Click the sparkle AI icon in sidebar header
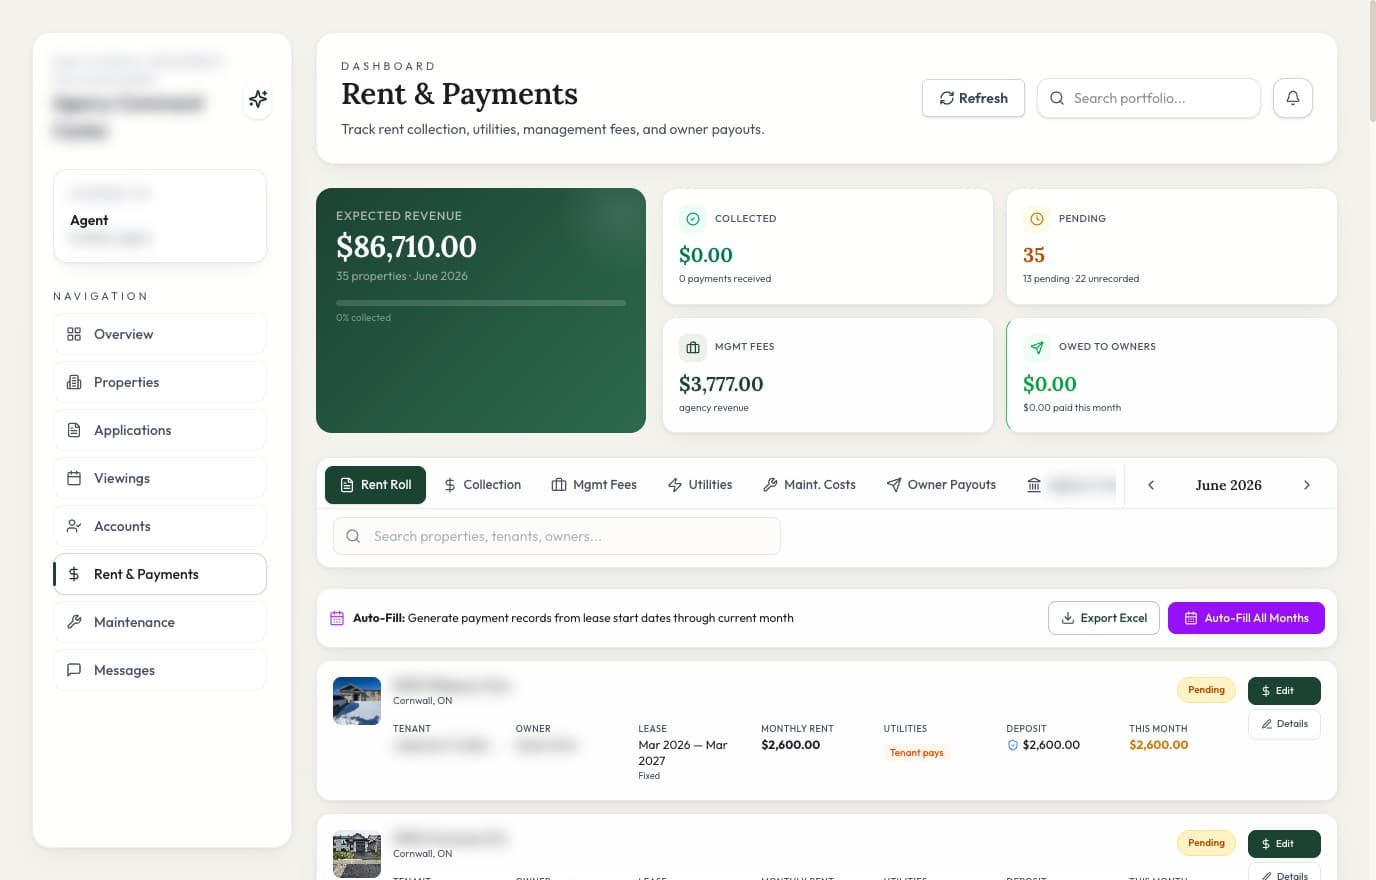 (x=258, y=99)
